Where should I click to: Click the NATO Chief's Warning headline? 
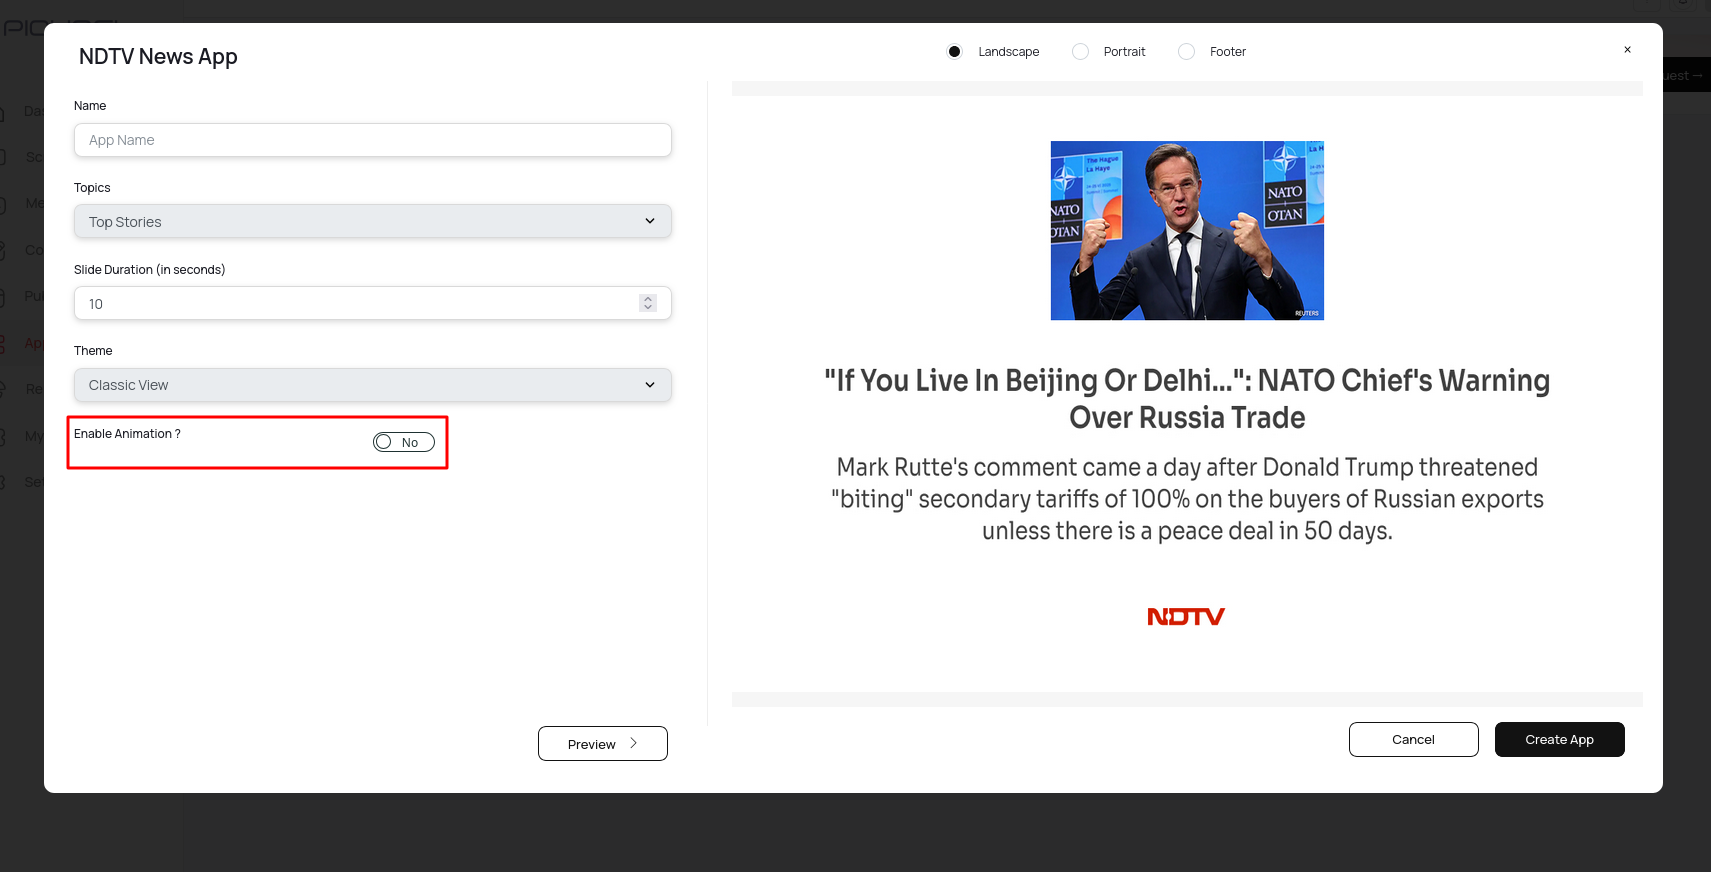point(1187,399)
